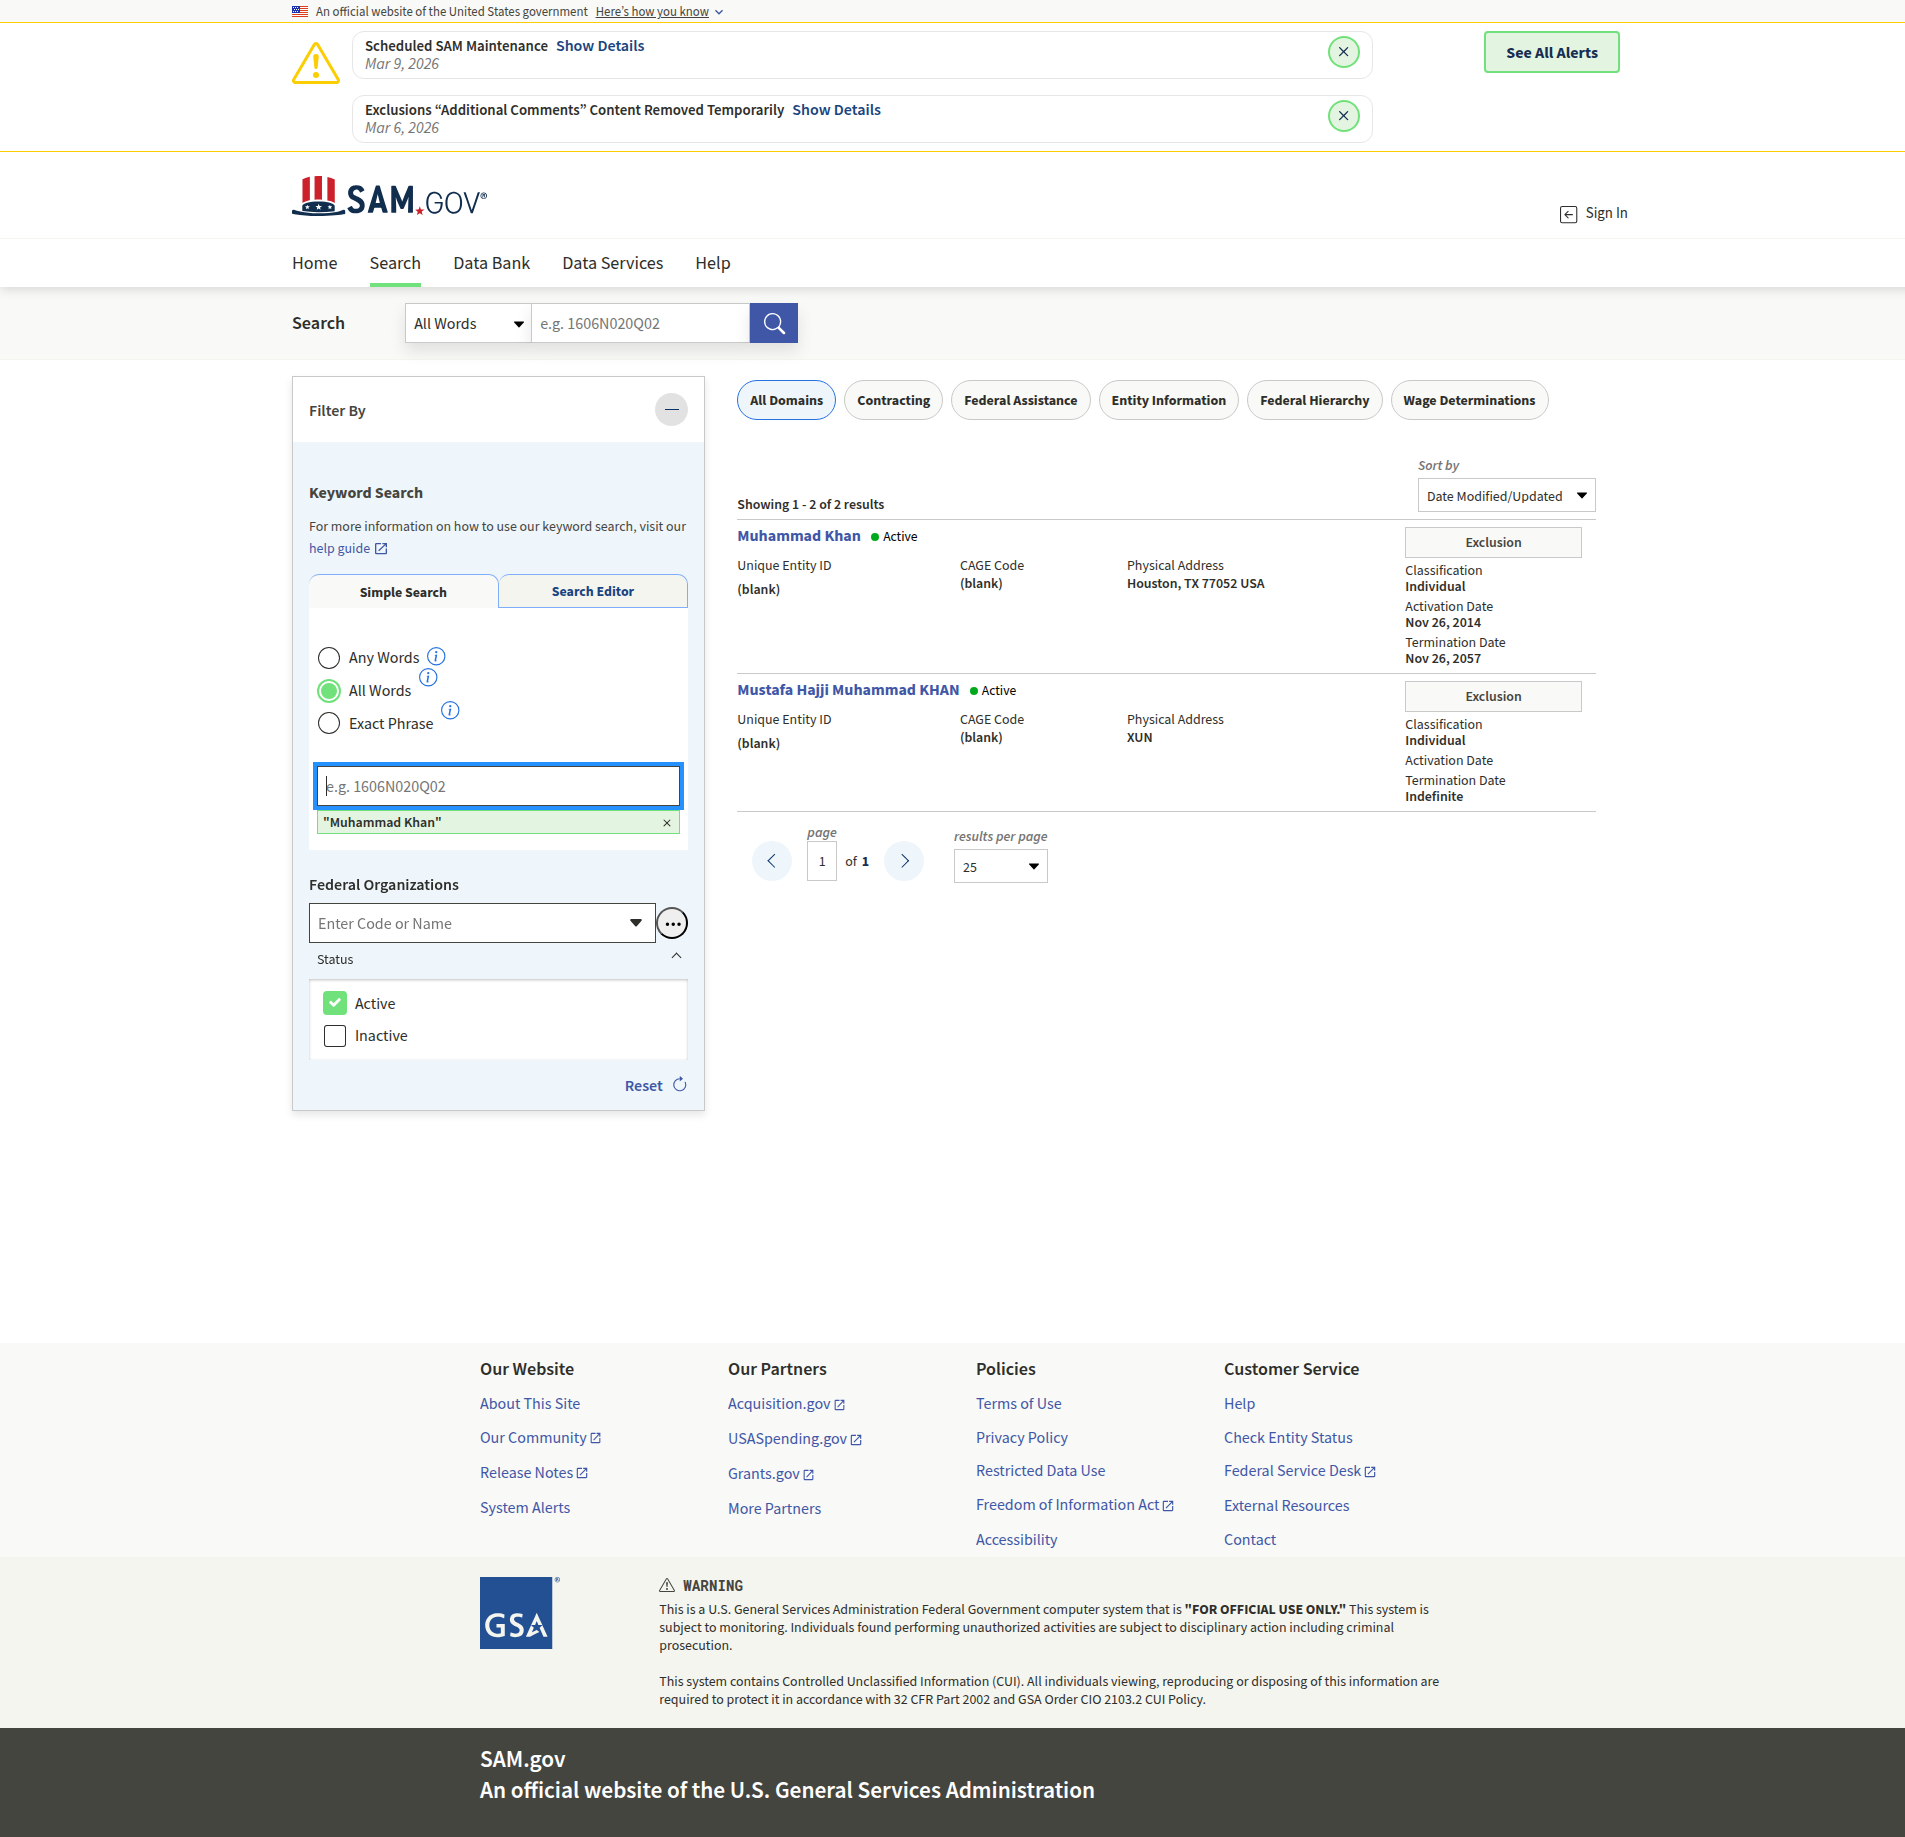
Task: Collapse the Status filter section
Action: click(x=676, y=957)
